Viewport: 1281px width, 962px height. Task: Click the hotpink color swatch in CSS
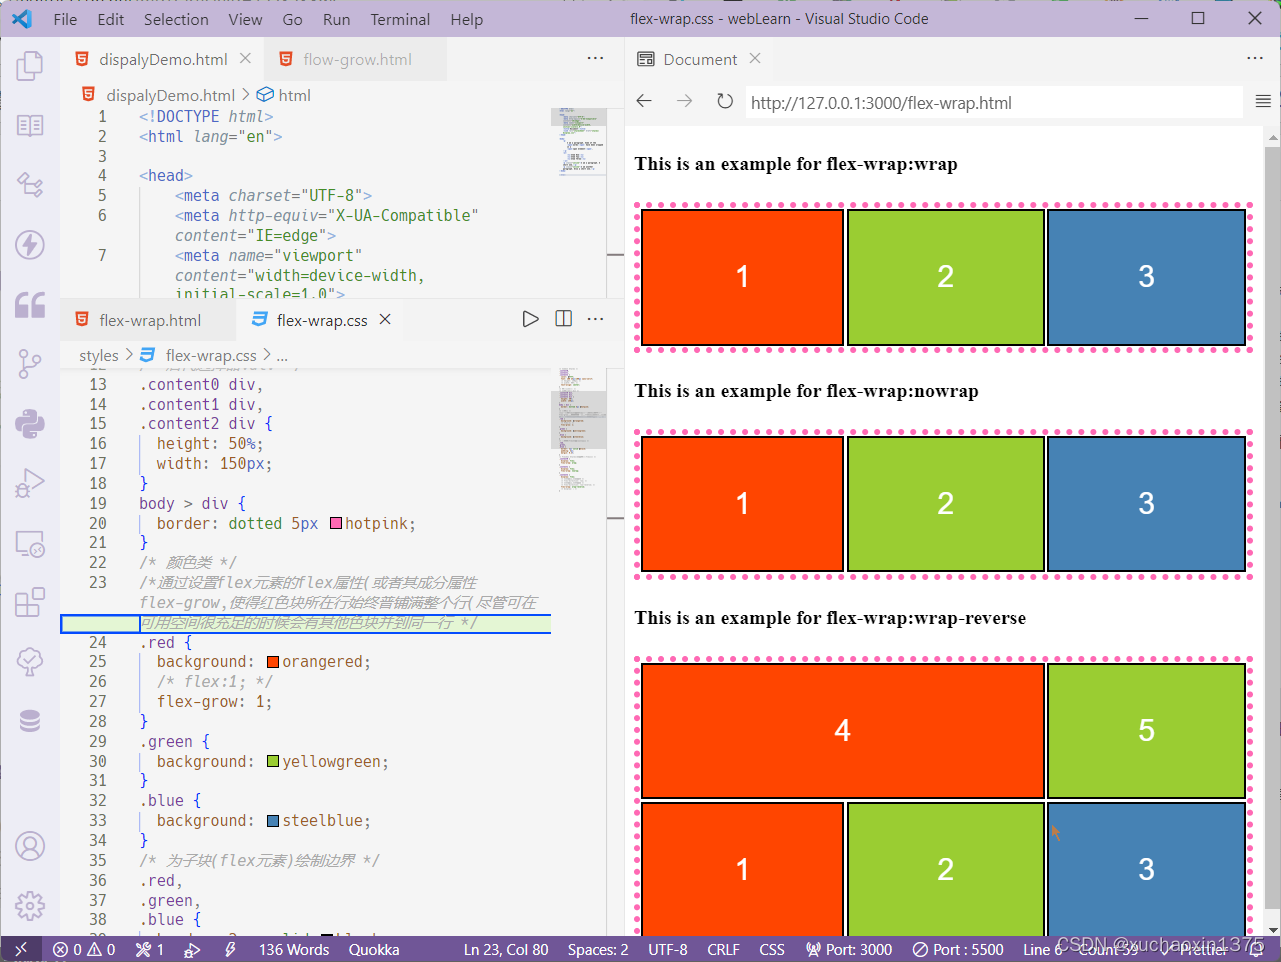tap(336, 523)
